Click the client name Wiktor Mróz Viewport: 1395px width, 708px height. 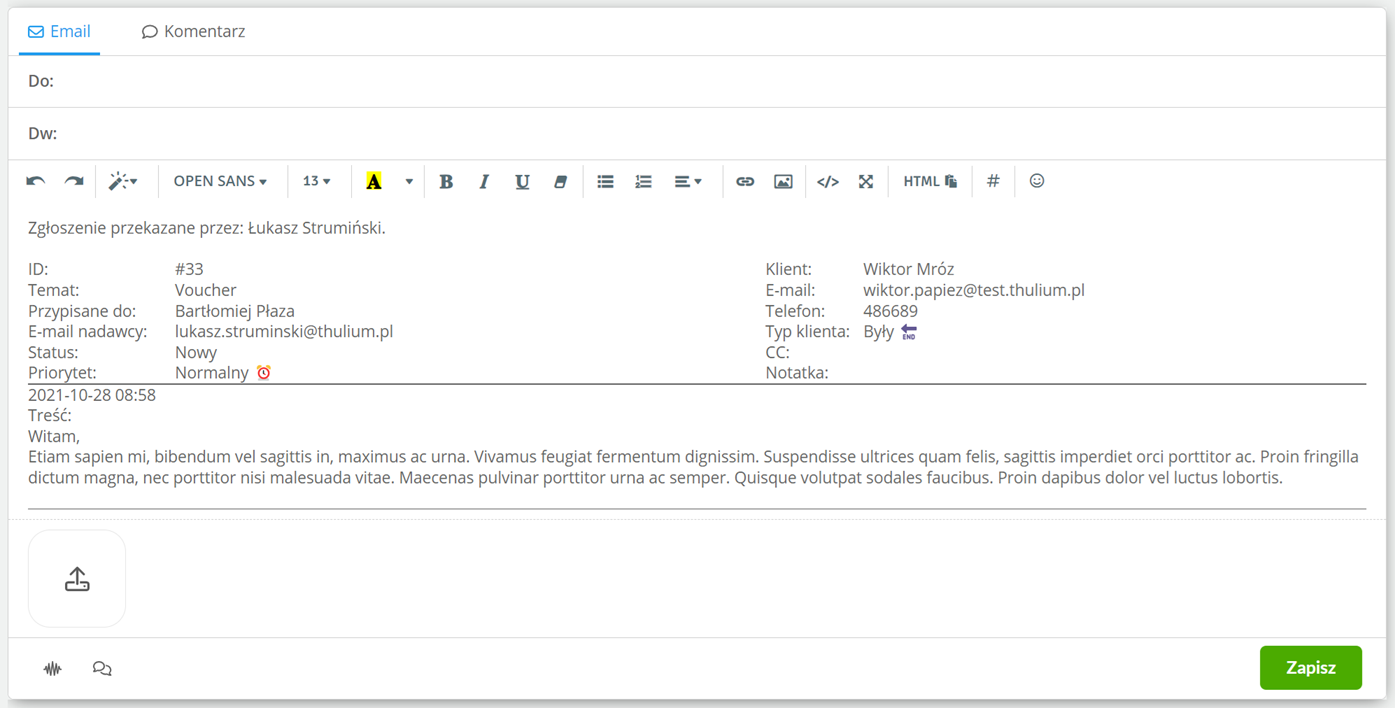pyautogui.click(x=909, y=269)
